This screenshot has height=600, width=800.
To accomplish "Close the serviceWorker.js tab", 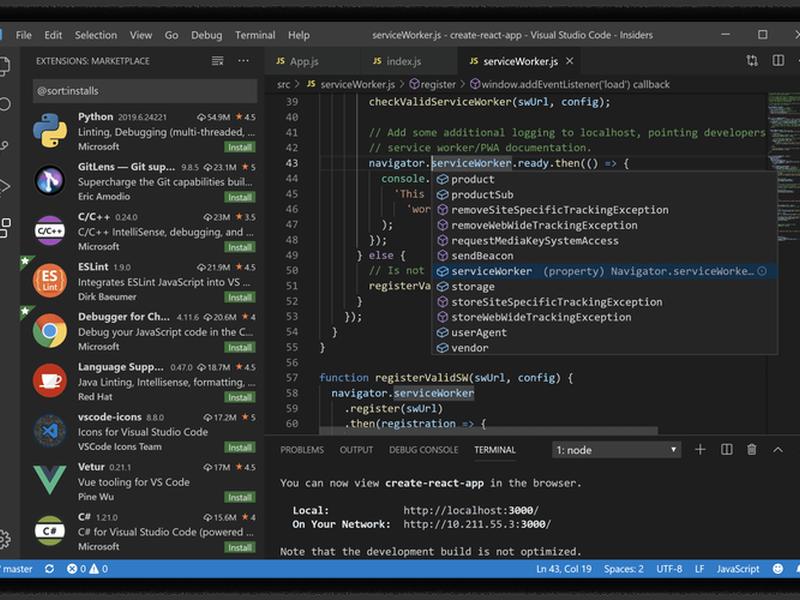I will coord(569,61).
